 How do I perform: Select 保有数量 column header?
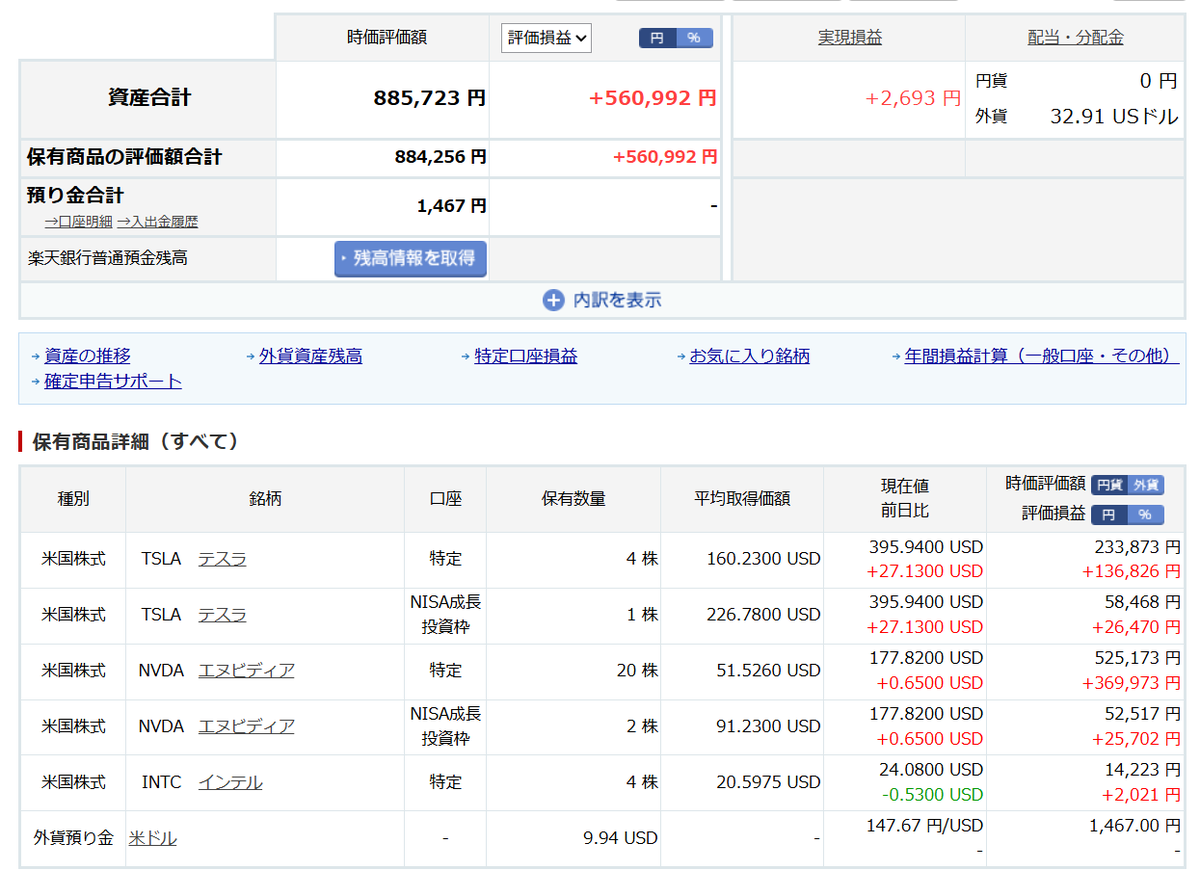pos(574,498)
